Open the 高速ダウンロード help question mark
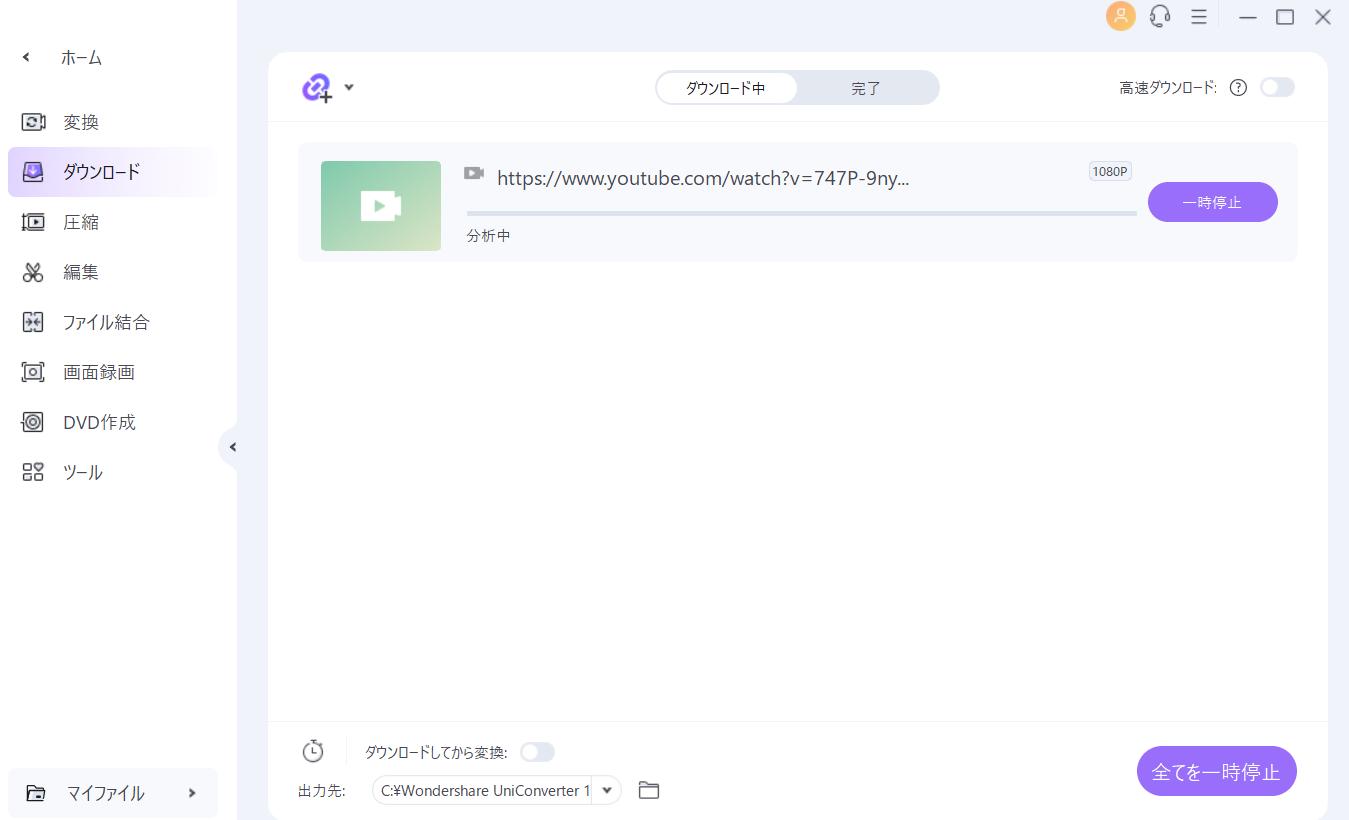 (1238, 87)
